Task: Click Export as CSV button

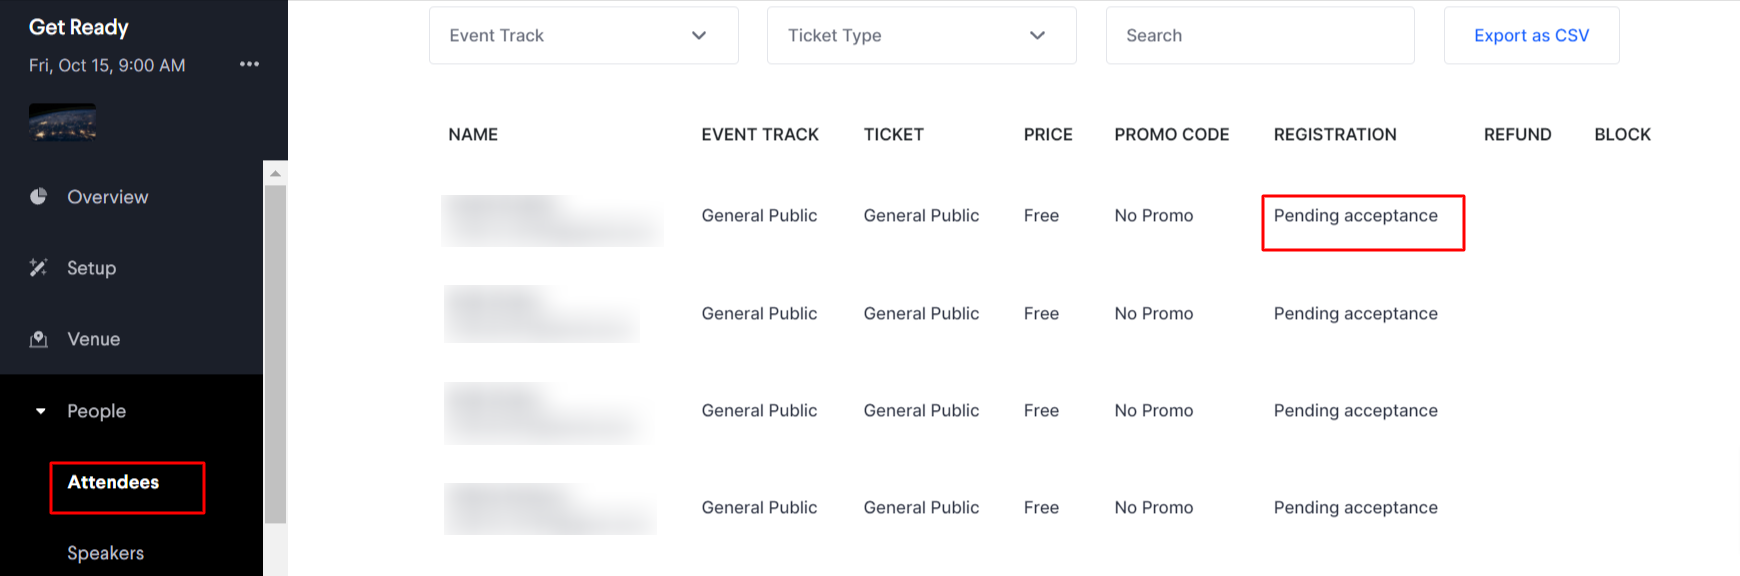Action: [x=1531, y=35]
